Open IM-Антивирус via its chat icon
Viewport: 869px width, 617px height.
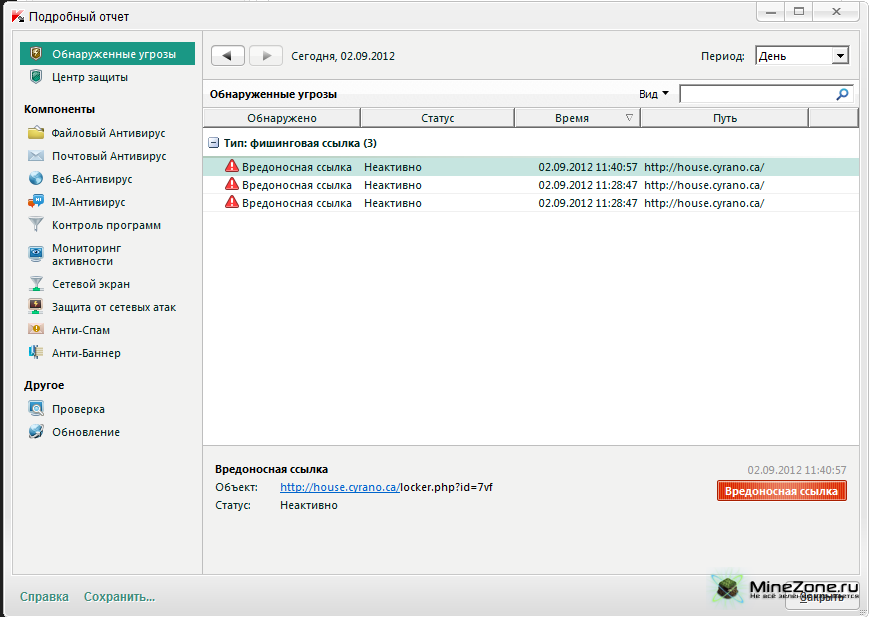(x=36, y=202)
